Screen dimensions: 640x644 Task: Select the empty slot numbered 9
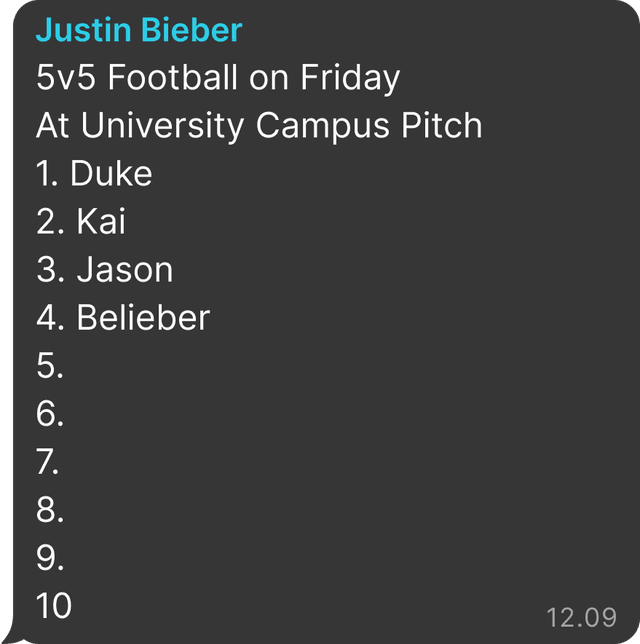point(50,558)
